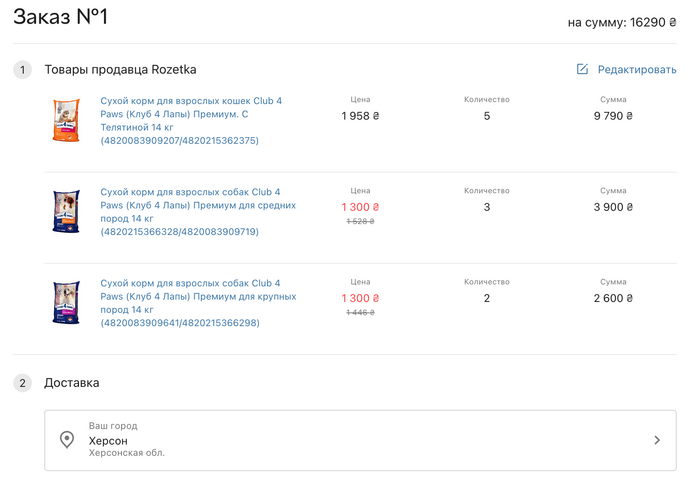Select the large-breed dog food product image
Viewport: 700px width, 480px height.
(x=66, y=302)
